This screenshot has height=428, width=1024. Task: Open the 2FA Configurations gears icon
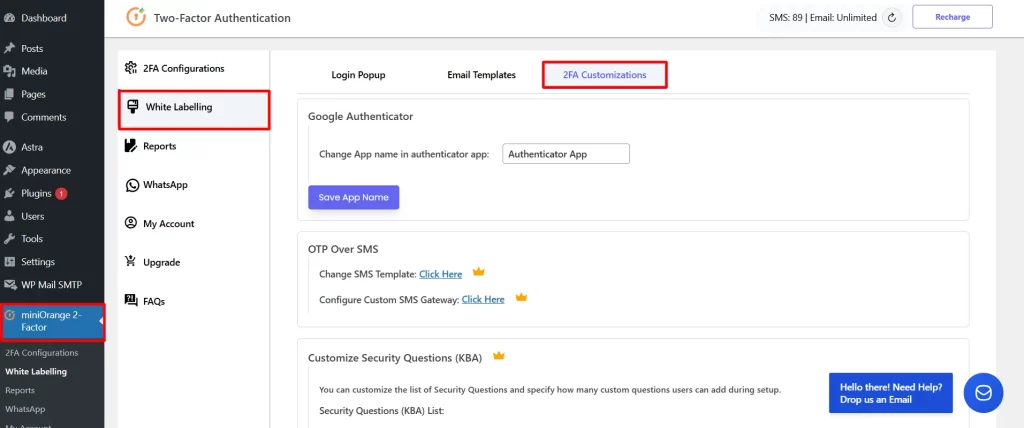click(x=131, y=68)
